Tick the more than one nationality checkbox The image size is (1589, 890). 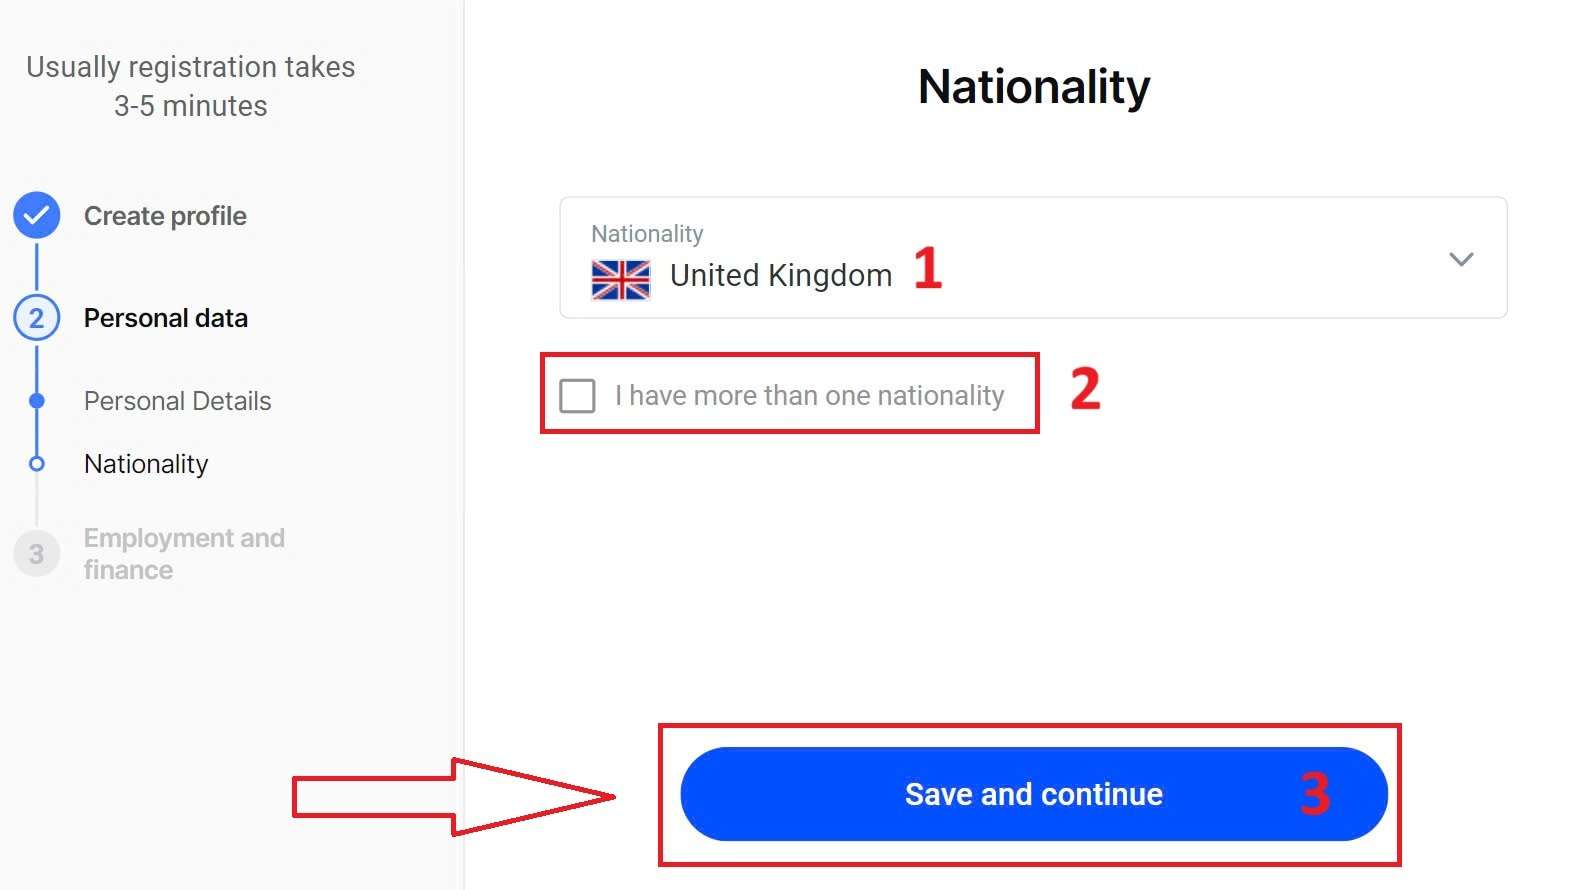pyautogui.click(x=577, y=396)
